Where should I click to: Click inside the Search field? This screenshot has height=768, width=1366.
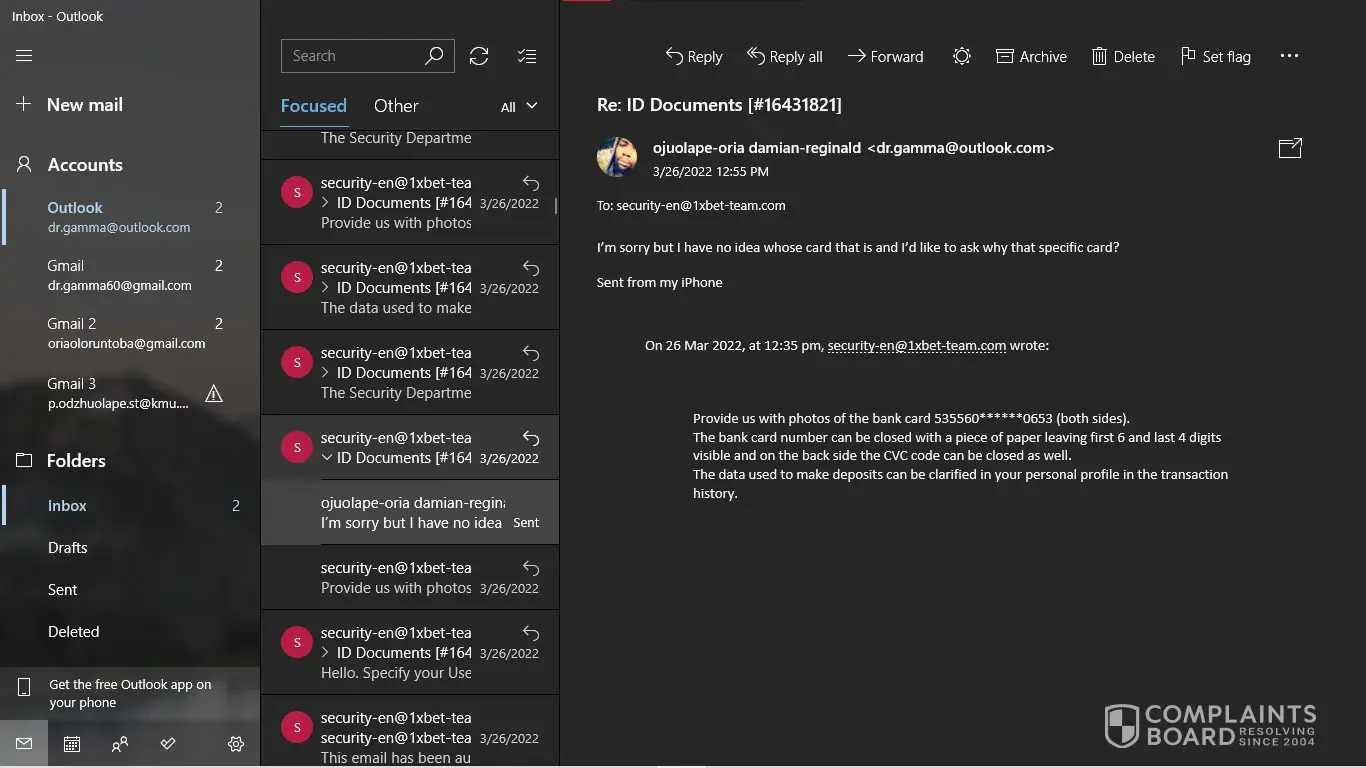(350, 56)
